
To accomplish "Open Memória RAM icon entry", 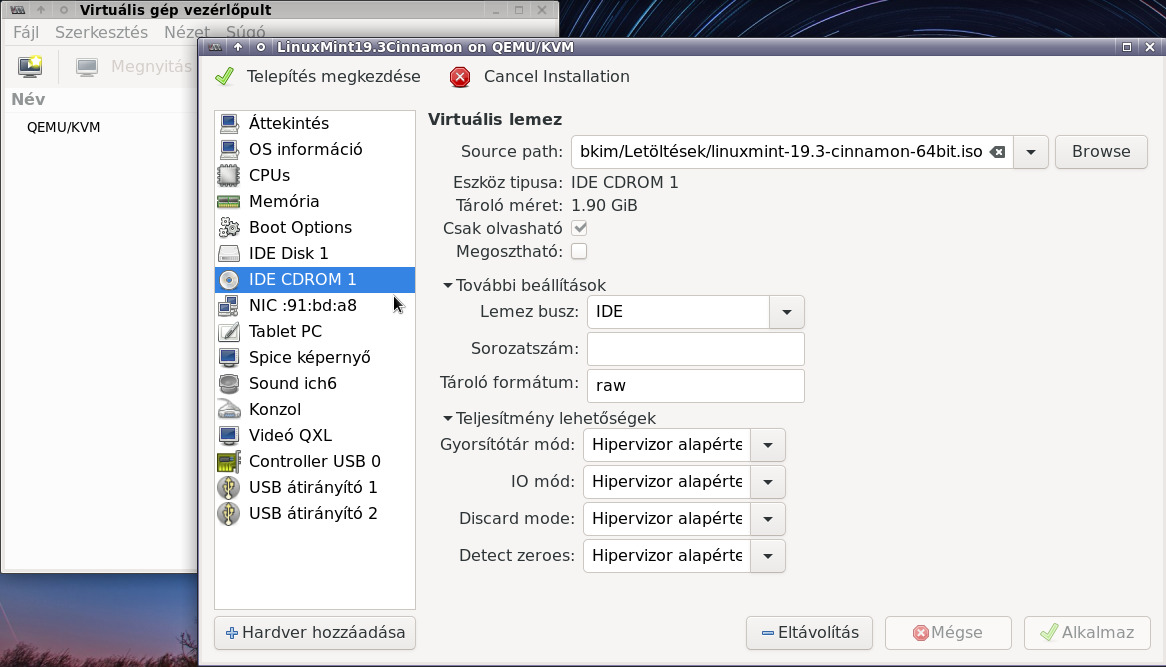I will [x=229, y=202].
